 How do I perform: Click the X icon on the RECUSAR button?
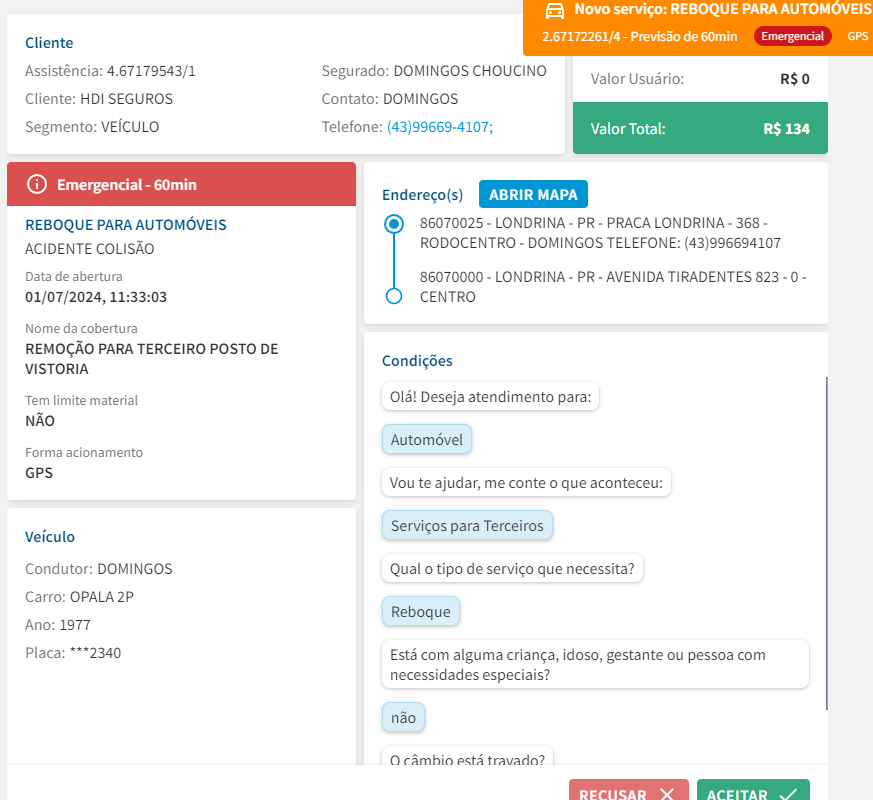[667, 794]
